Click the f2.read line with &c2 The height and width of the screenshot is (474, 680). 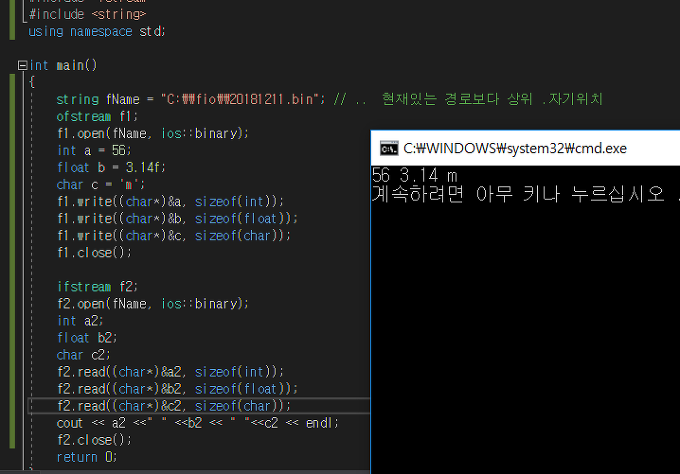coord(174,406)
